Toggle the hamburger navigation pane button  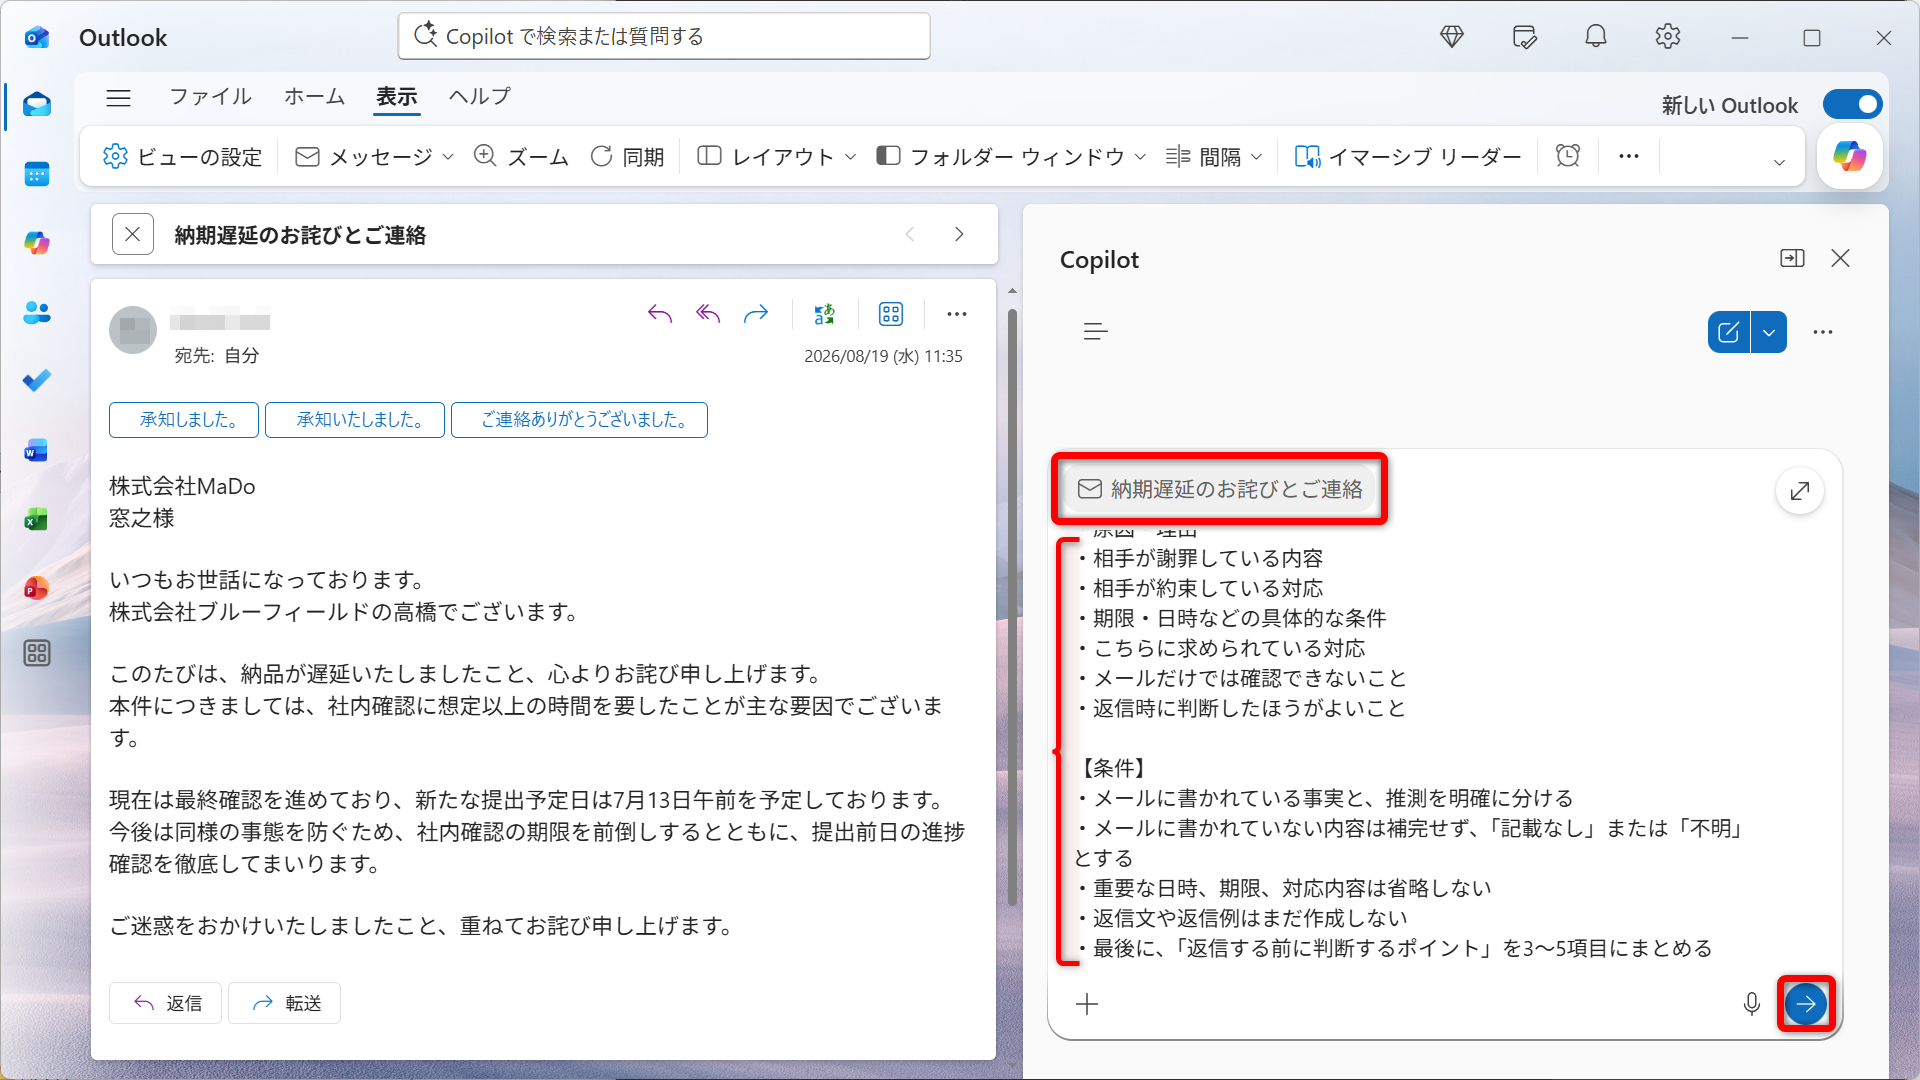[x=119, y=97]
